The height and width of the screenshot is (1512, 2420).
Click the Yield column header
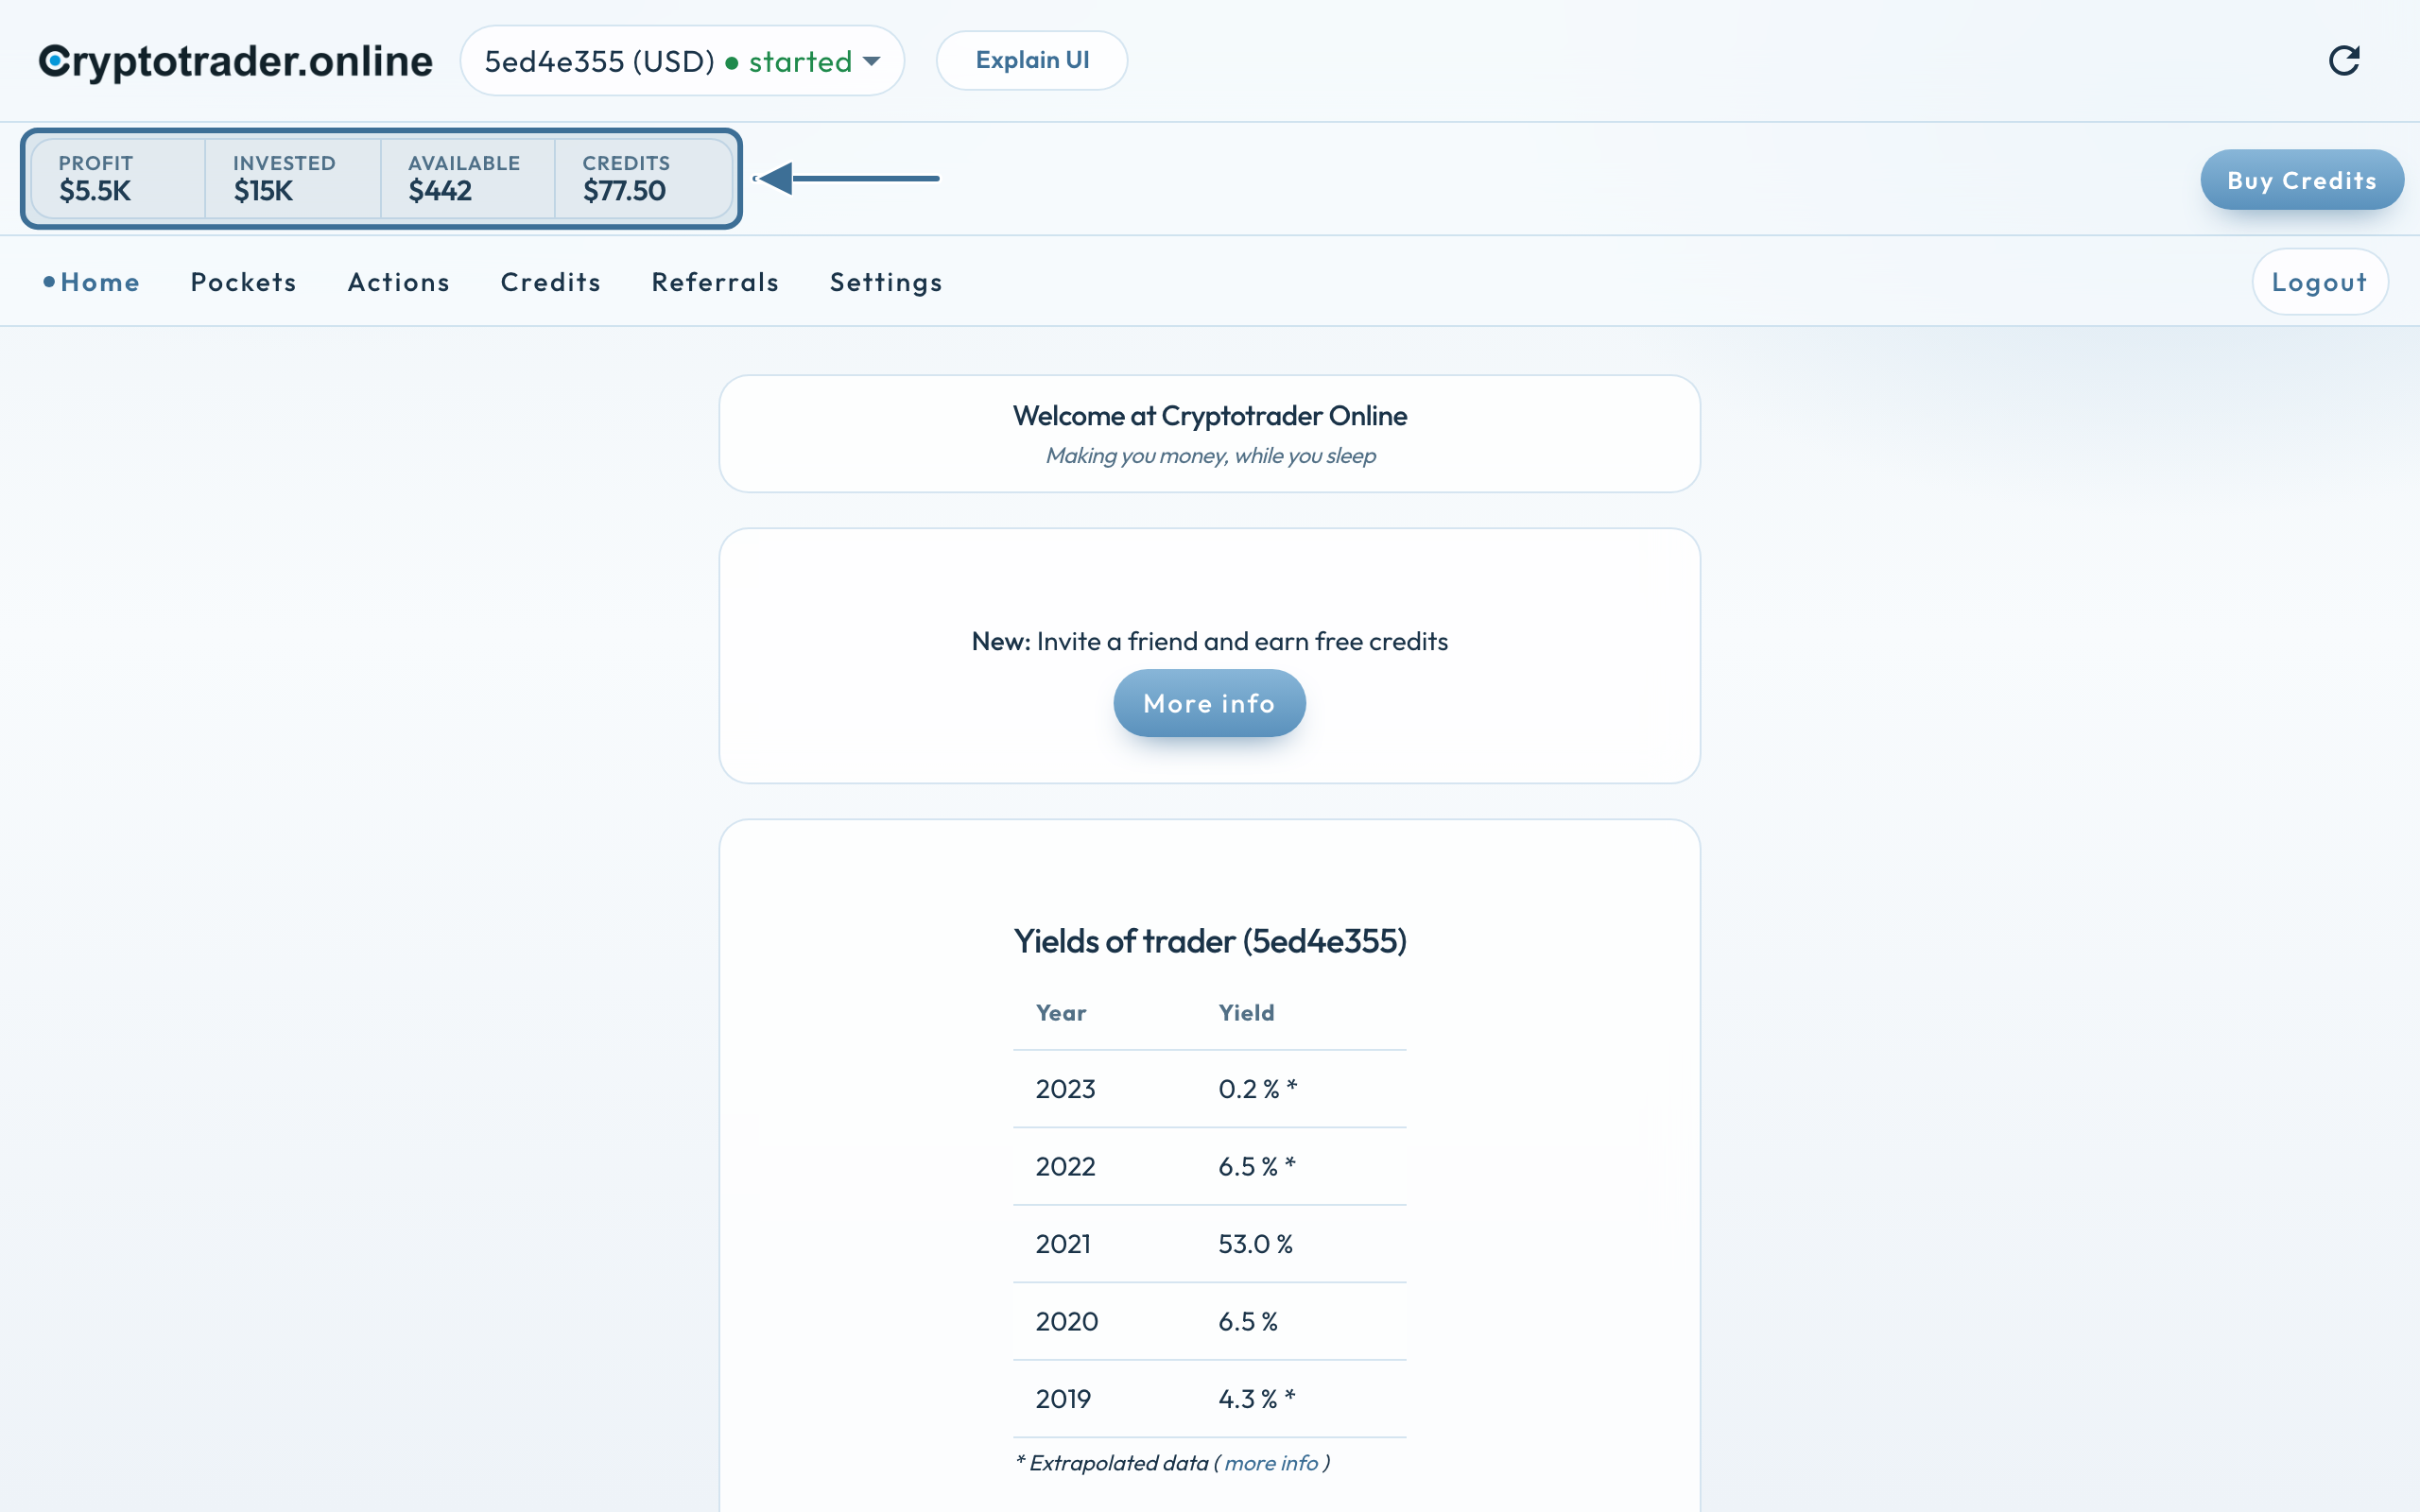click(1246, 1012)
